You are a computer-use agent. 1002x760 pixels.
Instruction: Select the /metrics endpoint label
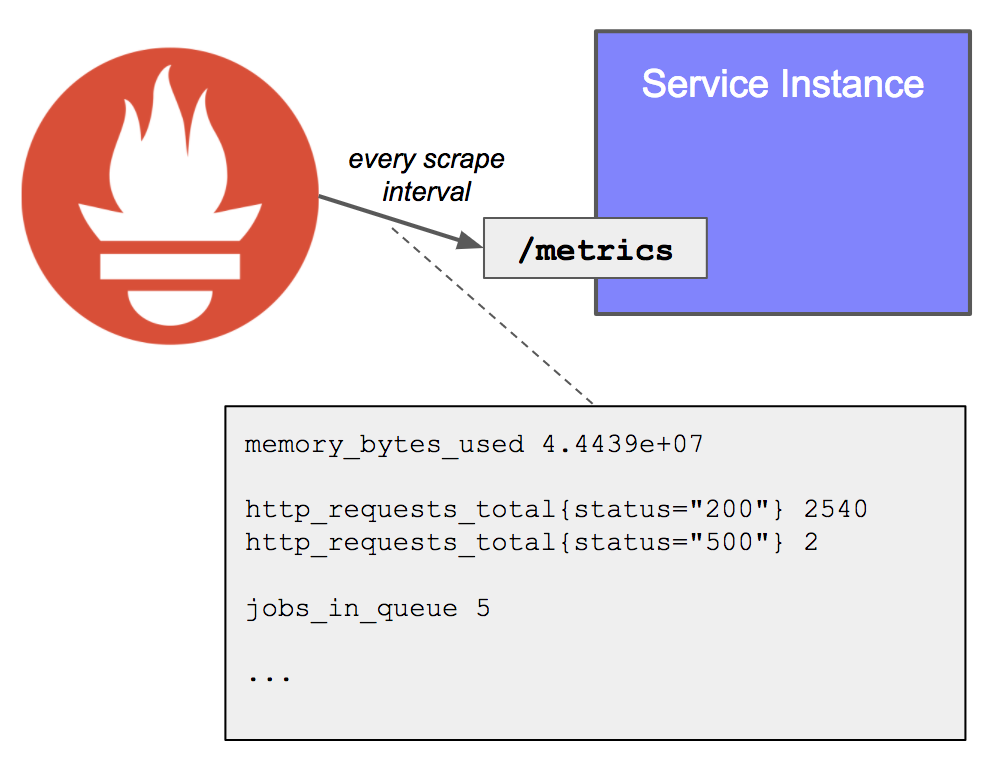(x=594, y=248)
